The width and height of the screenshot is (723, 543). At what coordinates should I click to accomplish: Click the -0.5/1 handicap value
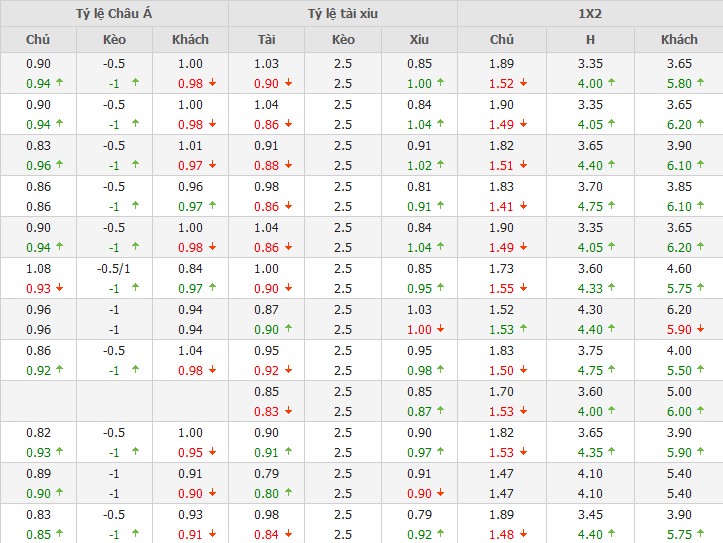114,269
